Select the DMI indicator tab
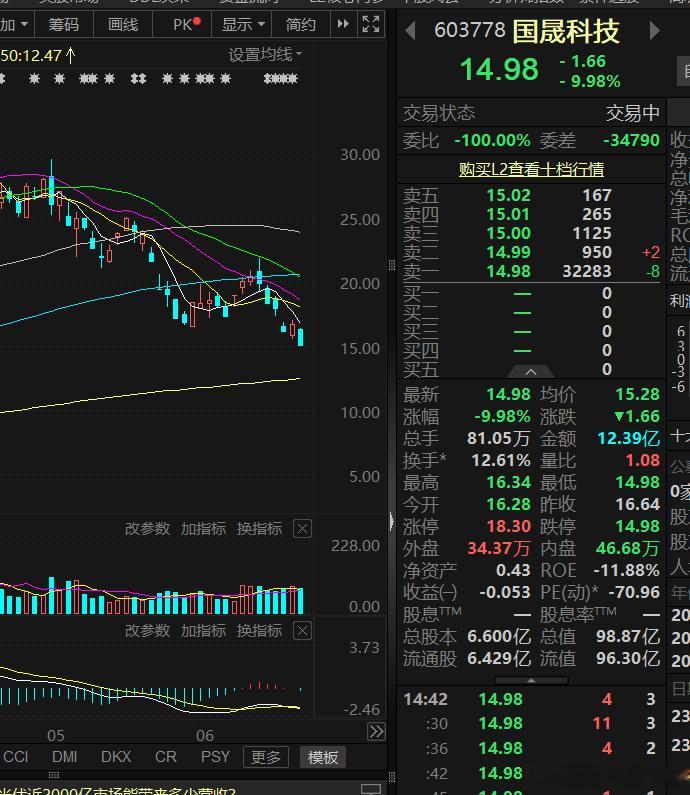The image size is (690, 795). click(64, 757)
